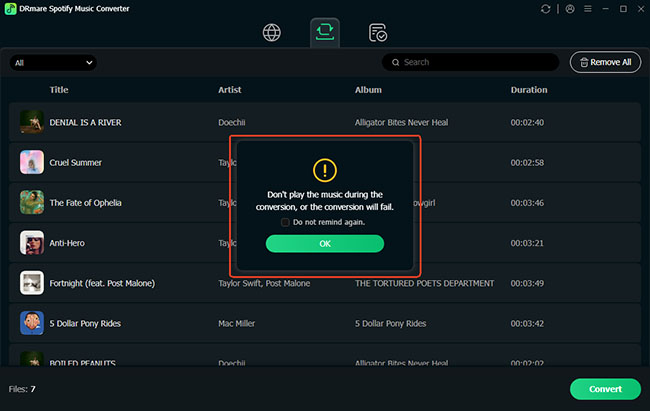Screen dimensions: 650x411
Task: Click the Duration column header
Action: pos(529,90)
